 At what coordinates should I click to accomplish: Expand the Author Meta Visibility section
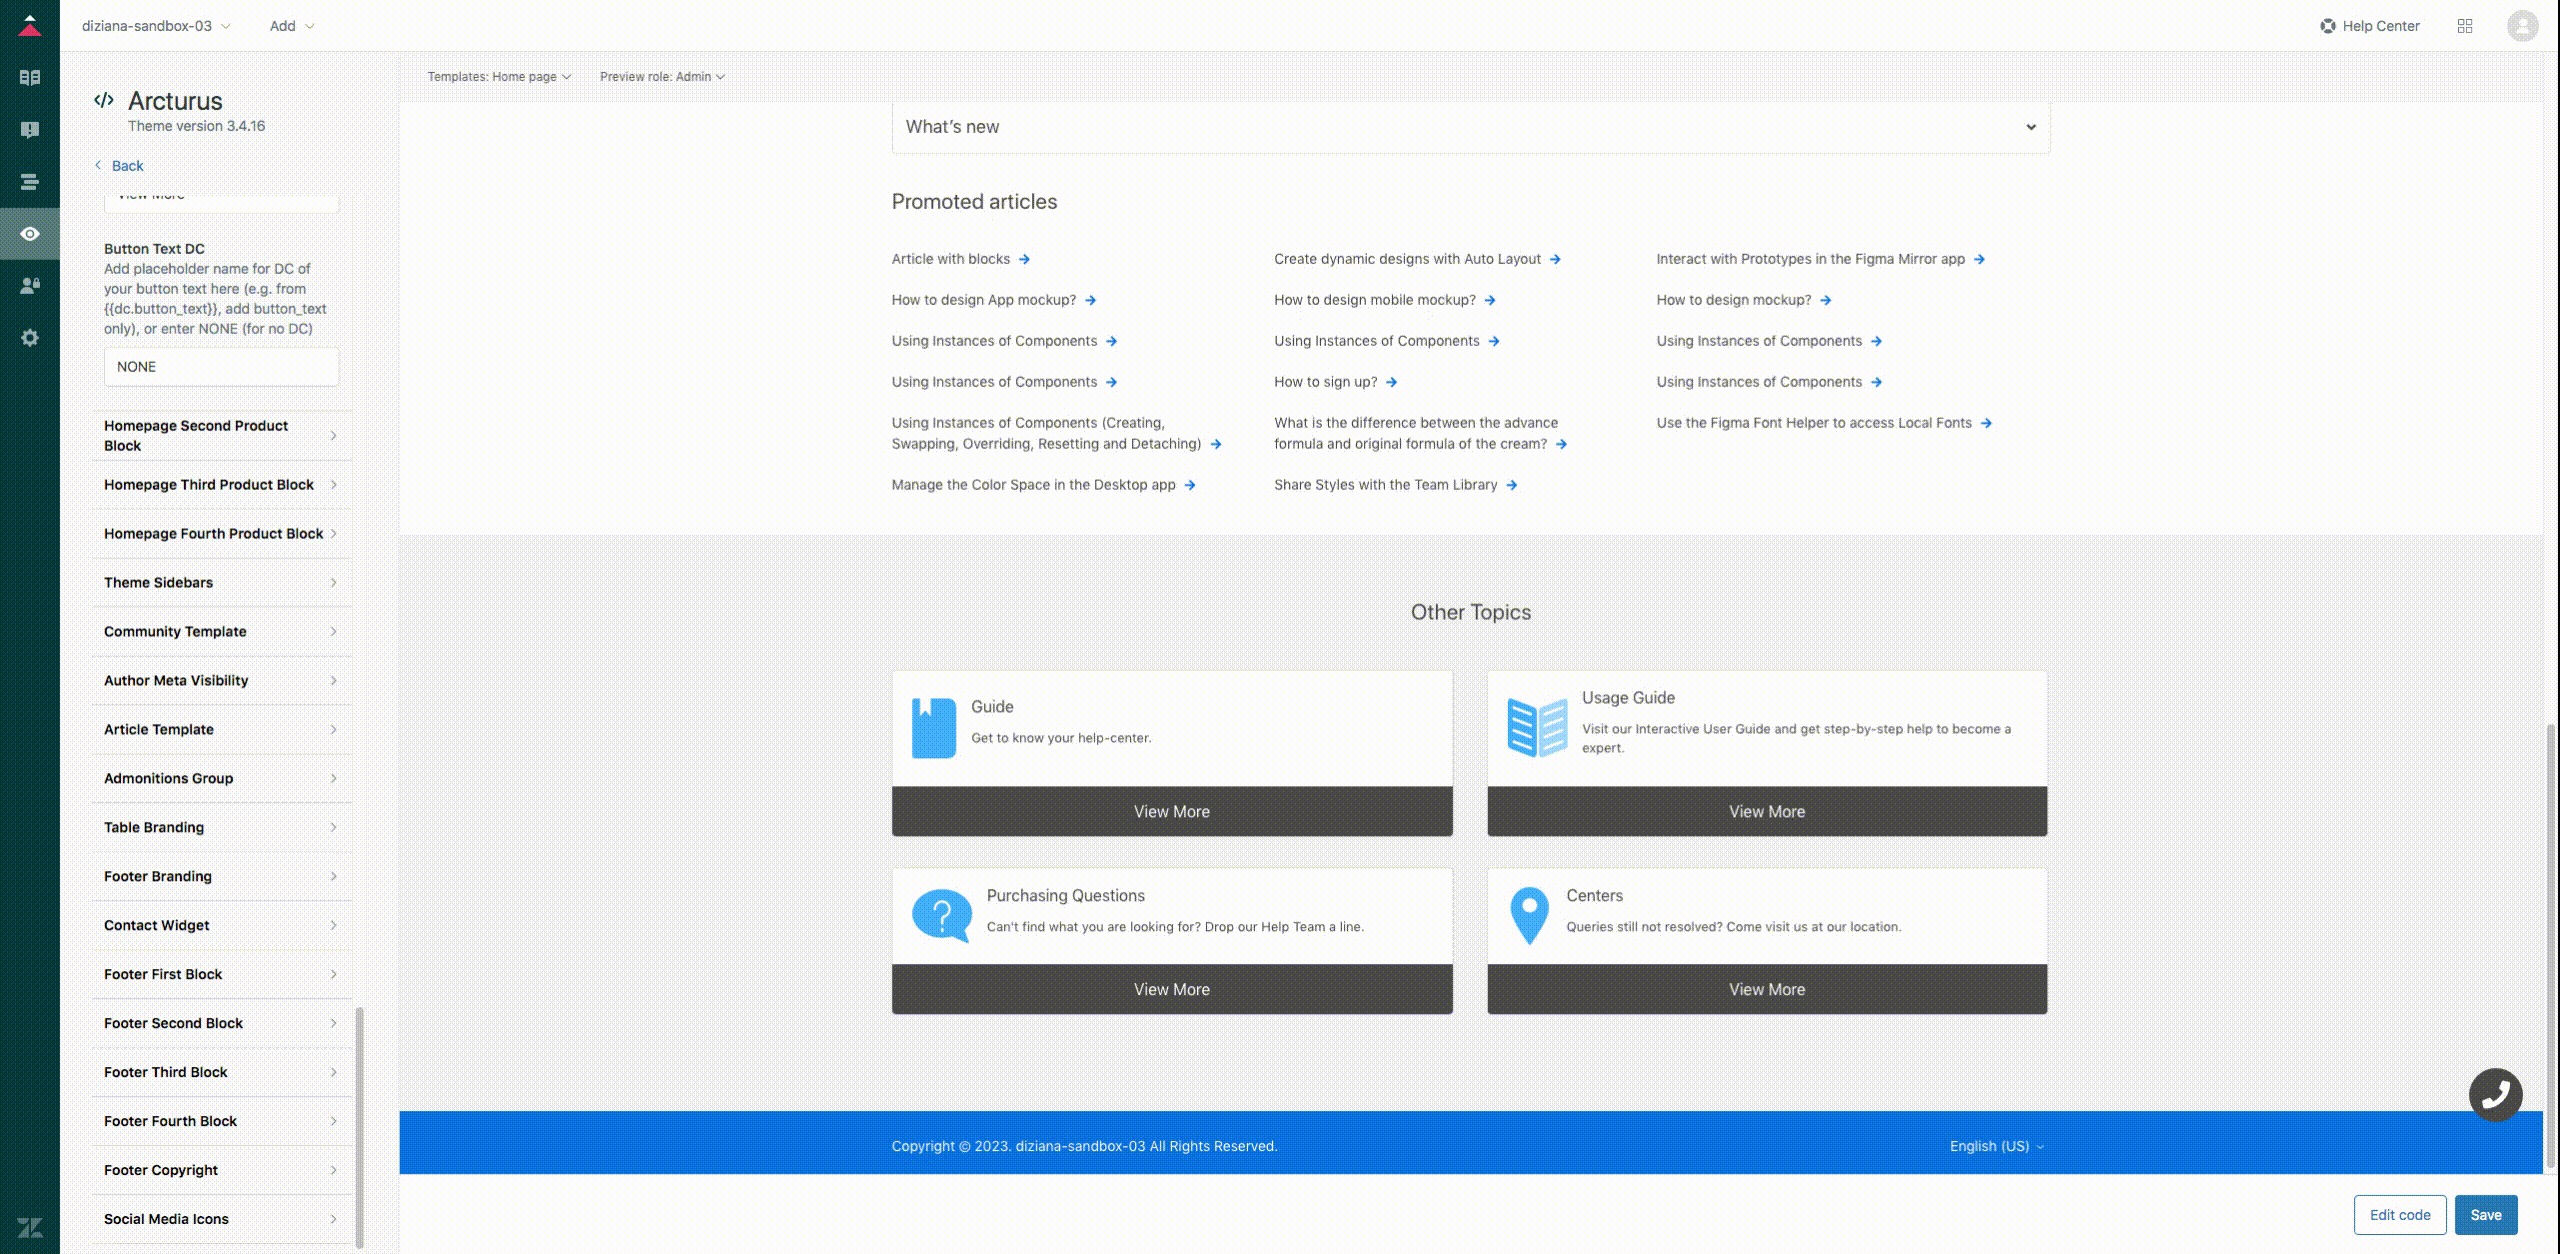(x=221, y=681)
